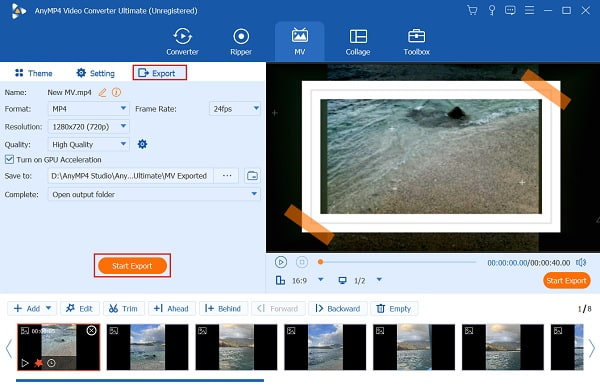Mute the preview volume icon
Screen dimensions: 600x389
tap(581, 262)
